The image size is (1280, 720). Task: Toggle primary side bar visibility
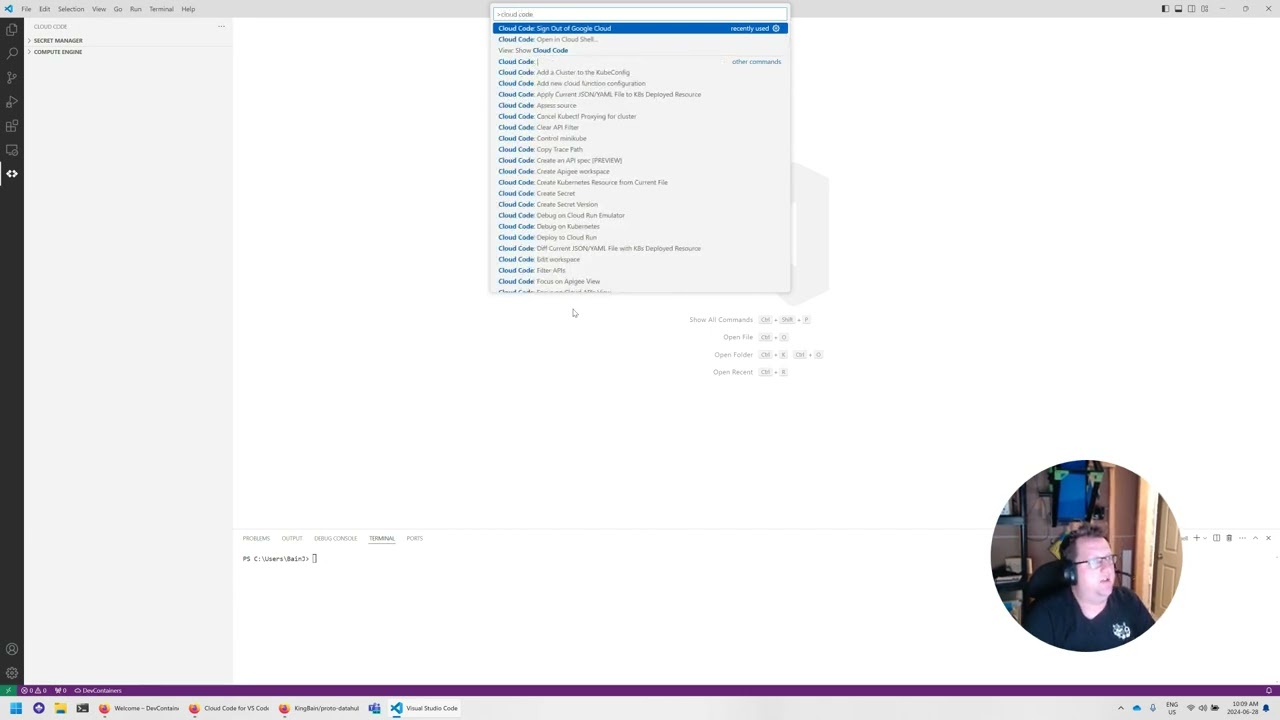pos(1165,9)
